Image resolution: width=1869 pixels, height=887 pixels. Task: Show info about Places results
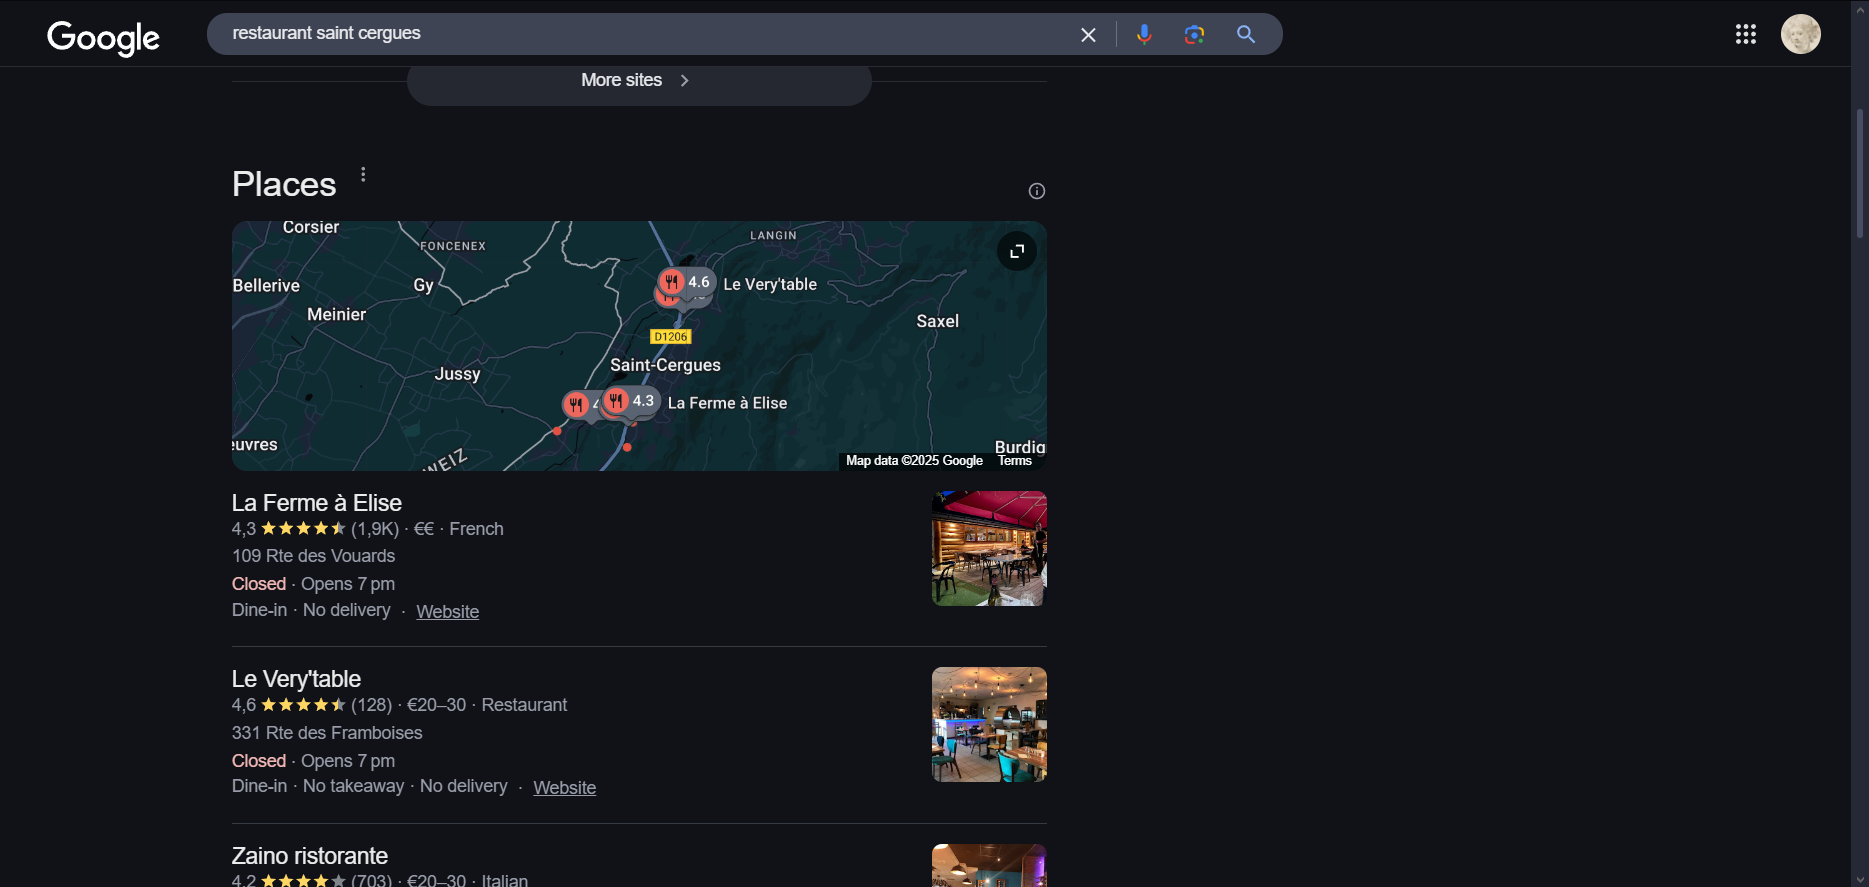click(1037, 191)
